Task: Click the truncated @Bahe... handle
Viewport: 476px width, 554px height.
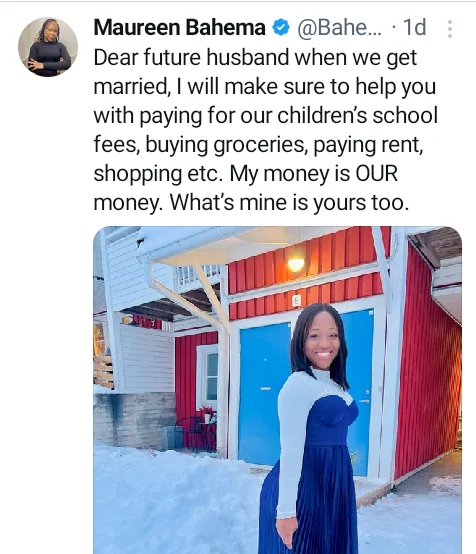Action: 340,28
